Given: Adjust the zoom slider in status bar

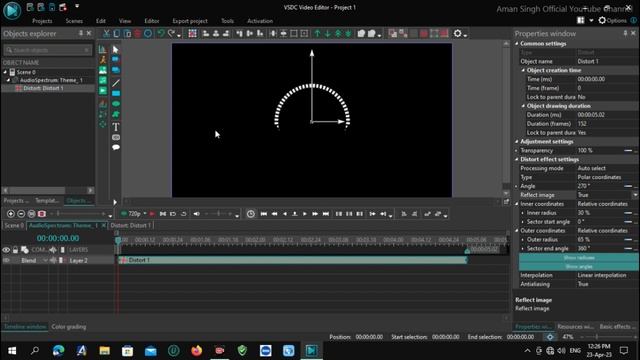Looking at the screenshot, I should [607, 337].
